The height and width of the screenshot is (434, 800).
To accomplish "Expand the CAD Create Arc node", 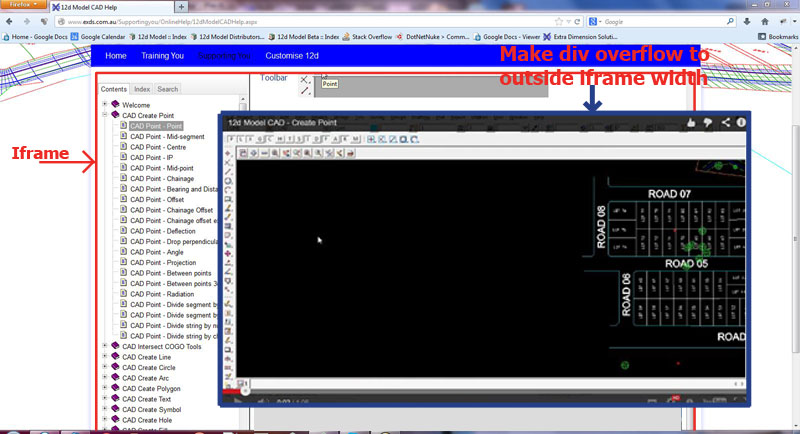I will coord(105,377).
